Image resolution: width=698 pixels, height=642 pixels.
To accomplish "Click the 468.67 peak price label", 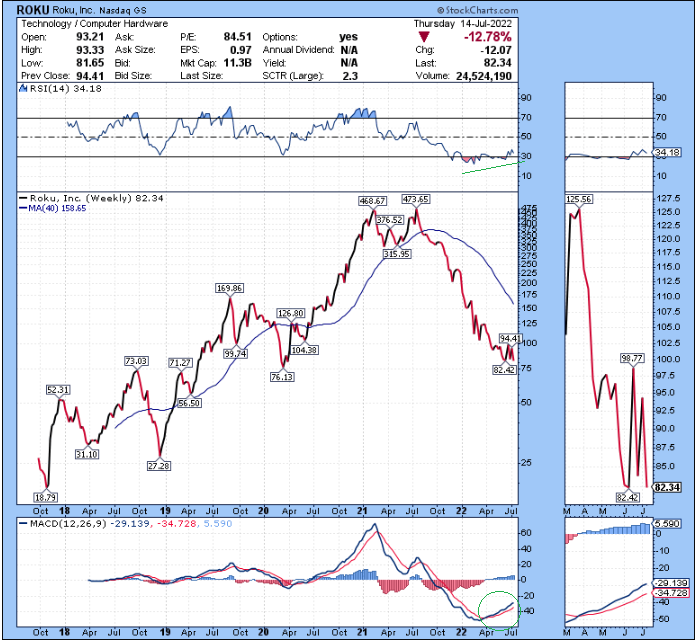I will (373, 201).
